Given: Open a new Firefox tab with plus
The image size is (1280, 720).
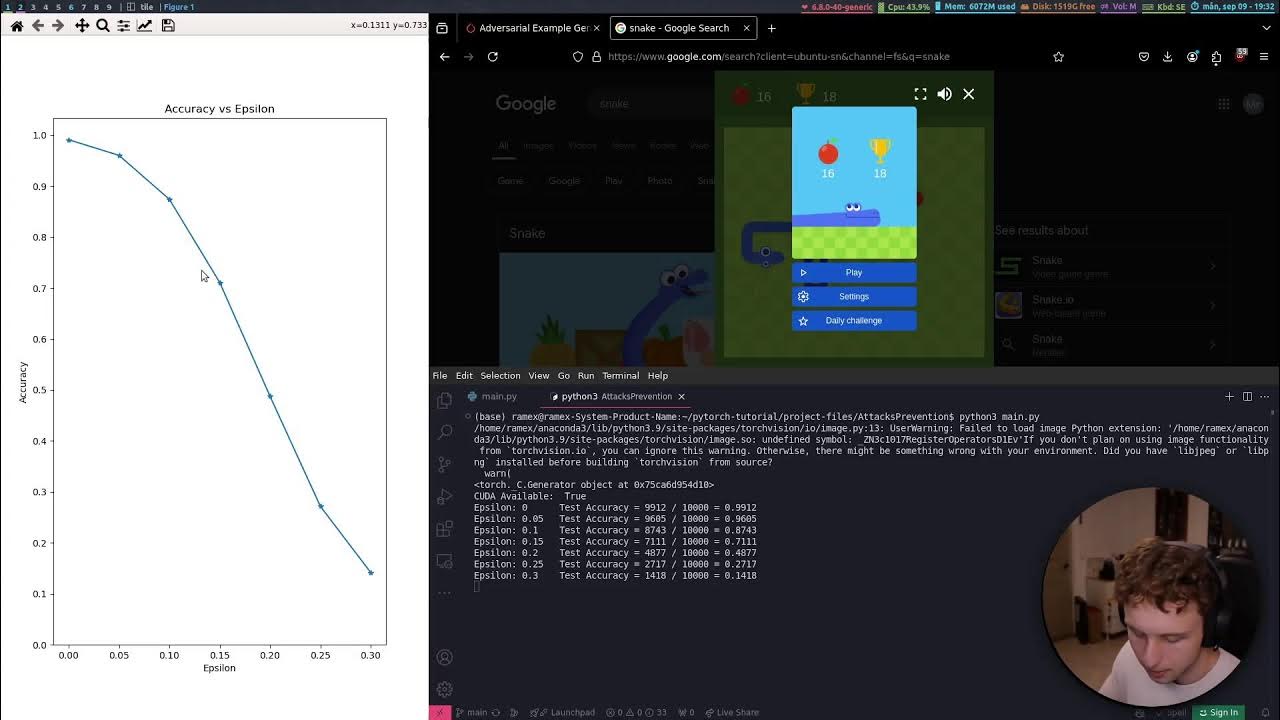Looking at the screenshot, I should coord(771,28).
